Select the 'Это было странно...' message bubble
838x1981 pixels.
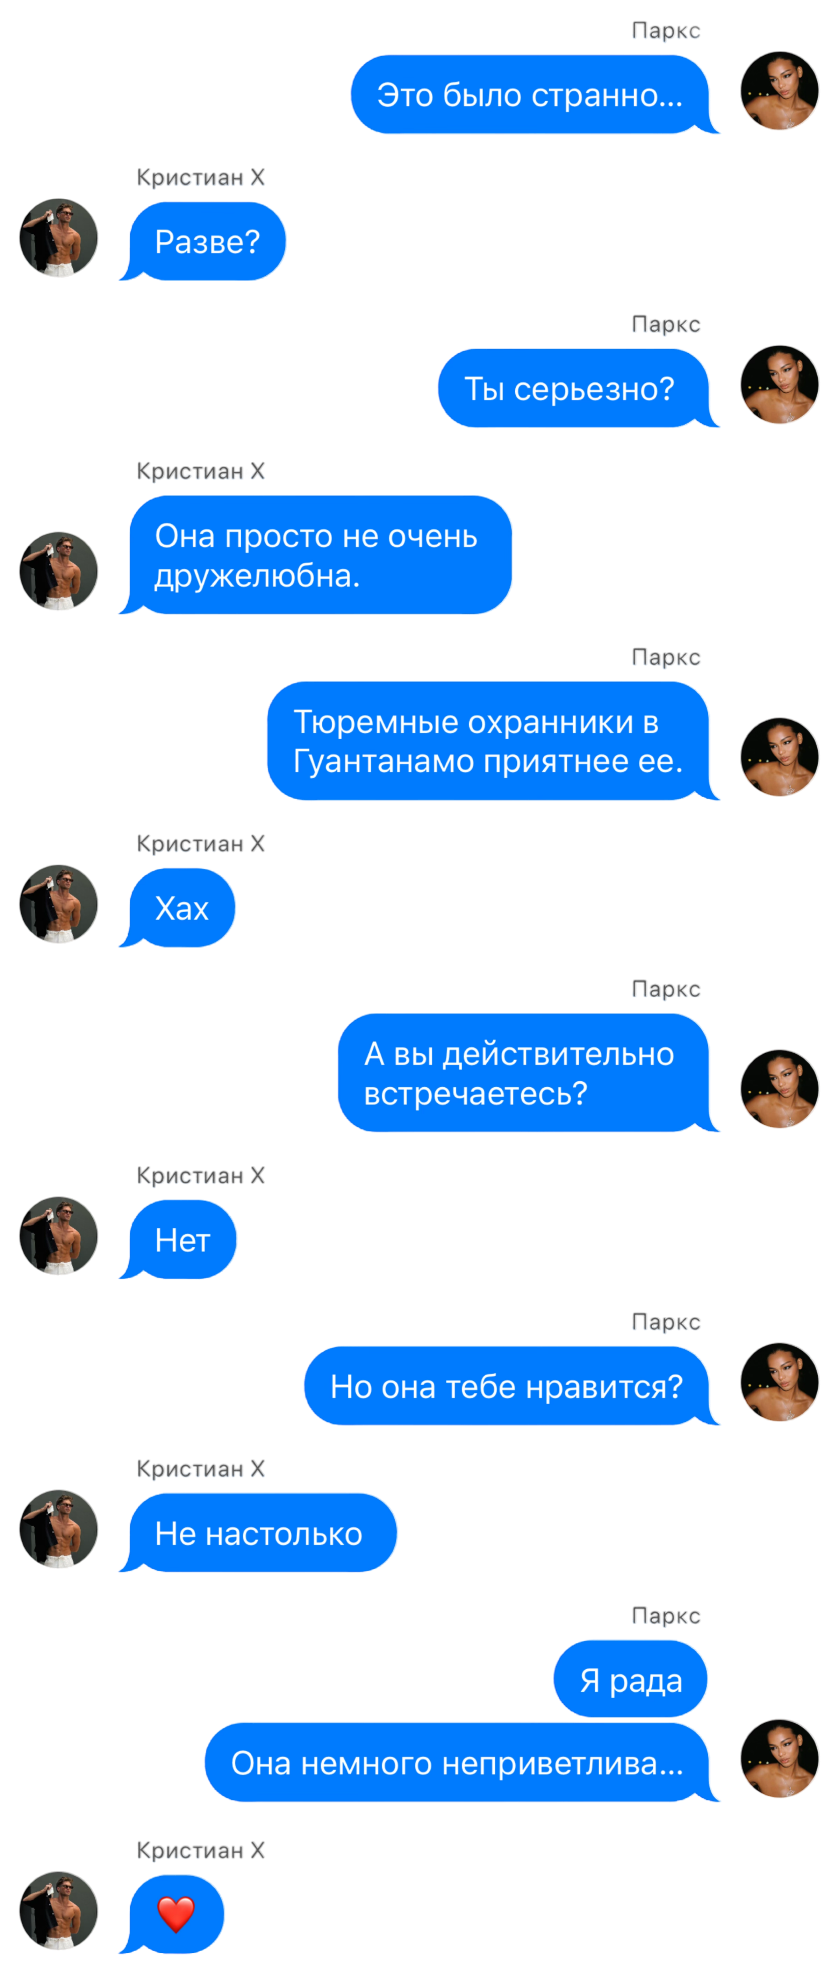(x=531, y=95)
